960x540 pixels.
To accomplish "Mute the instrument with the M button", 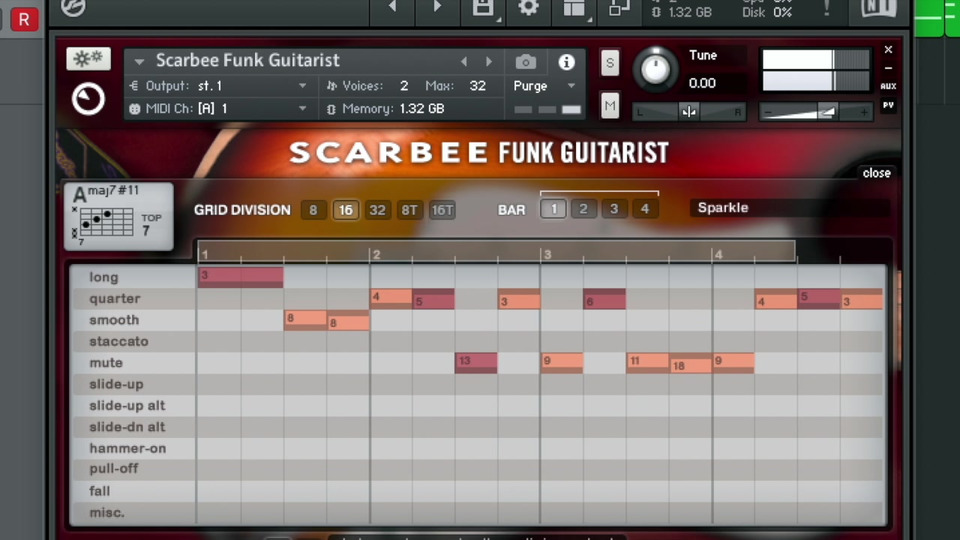I will 610,106.
